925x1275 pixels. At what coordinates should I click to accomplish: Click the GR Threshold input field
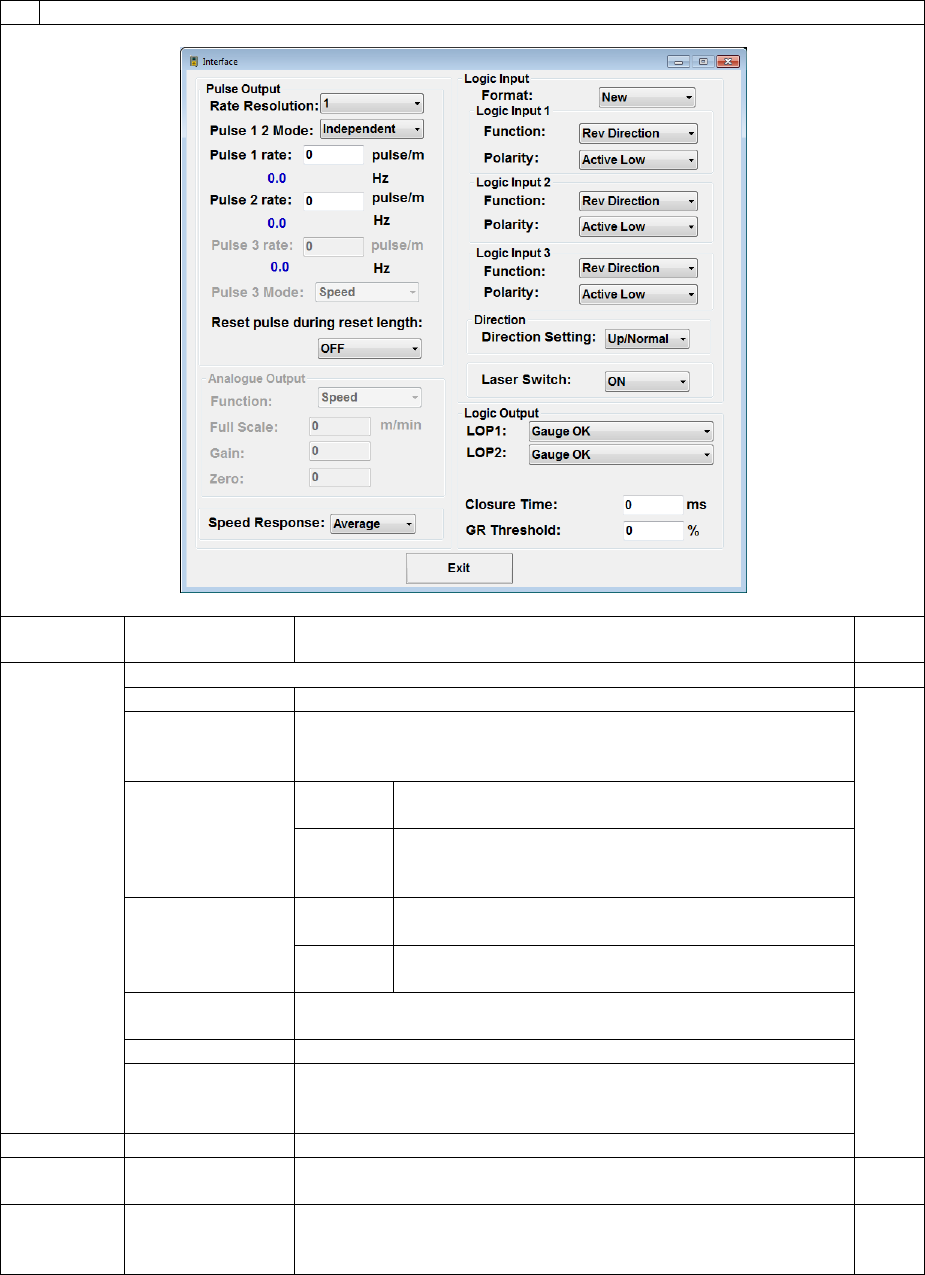click(651, 531)
